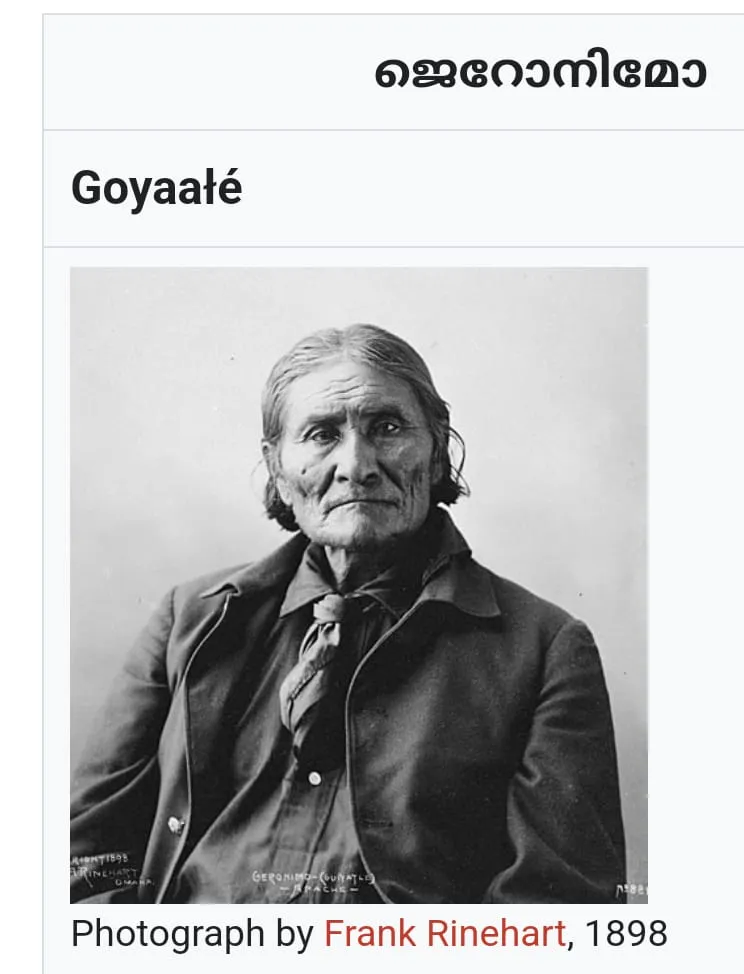Click the 'Geronimo Apache' inscription on photo
744x974 pixels.
(x=313, y=881)
